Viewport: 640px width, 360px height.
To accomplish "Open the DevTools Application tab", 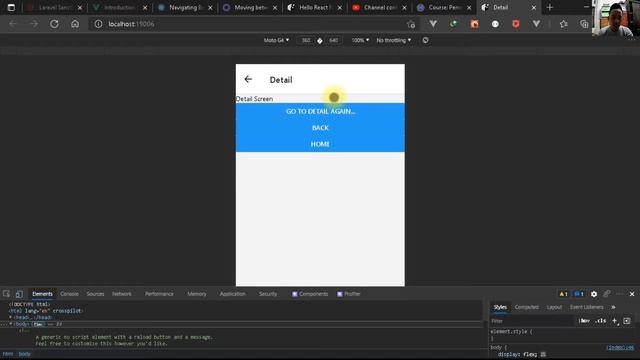I will coord(233,294).
